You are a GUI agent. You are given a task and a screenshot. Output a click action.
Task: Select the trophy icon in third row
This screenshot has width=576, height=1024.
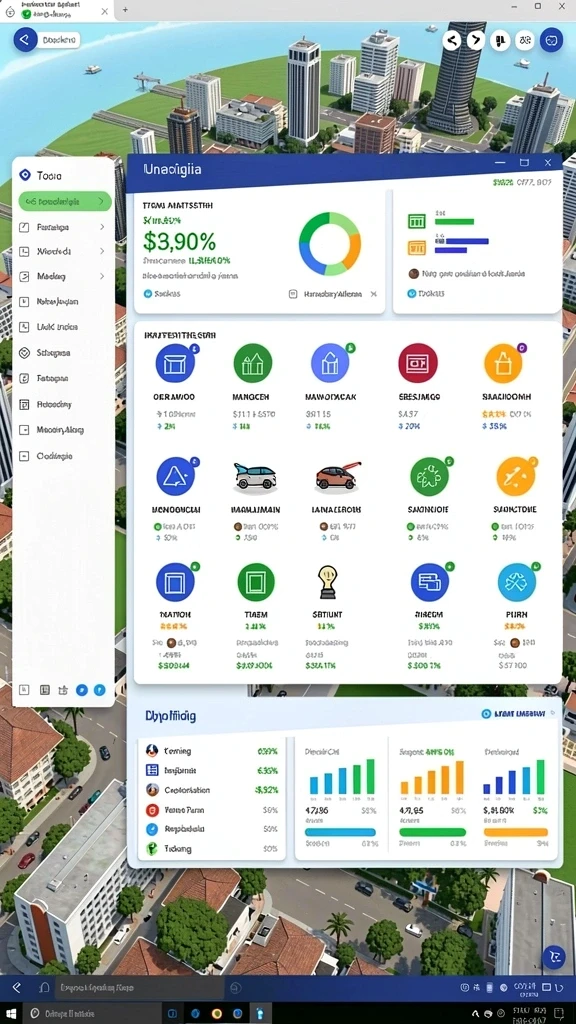327,582
